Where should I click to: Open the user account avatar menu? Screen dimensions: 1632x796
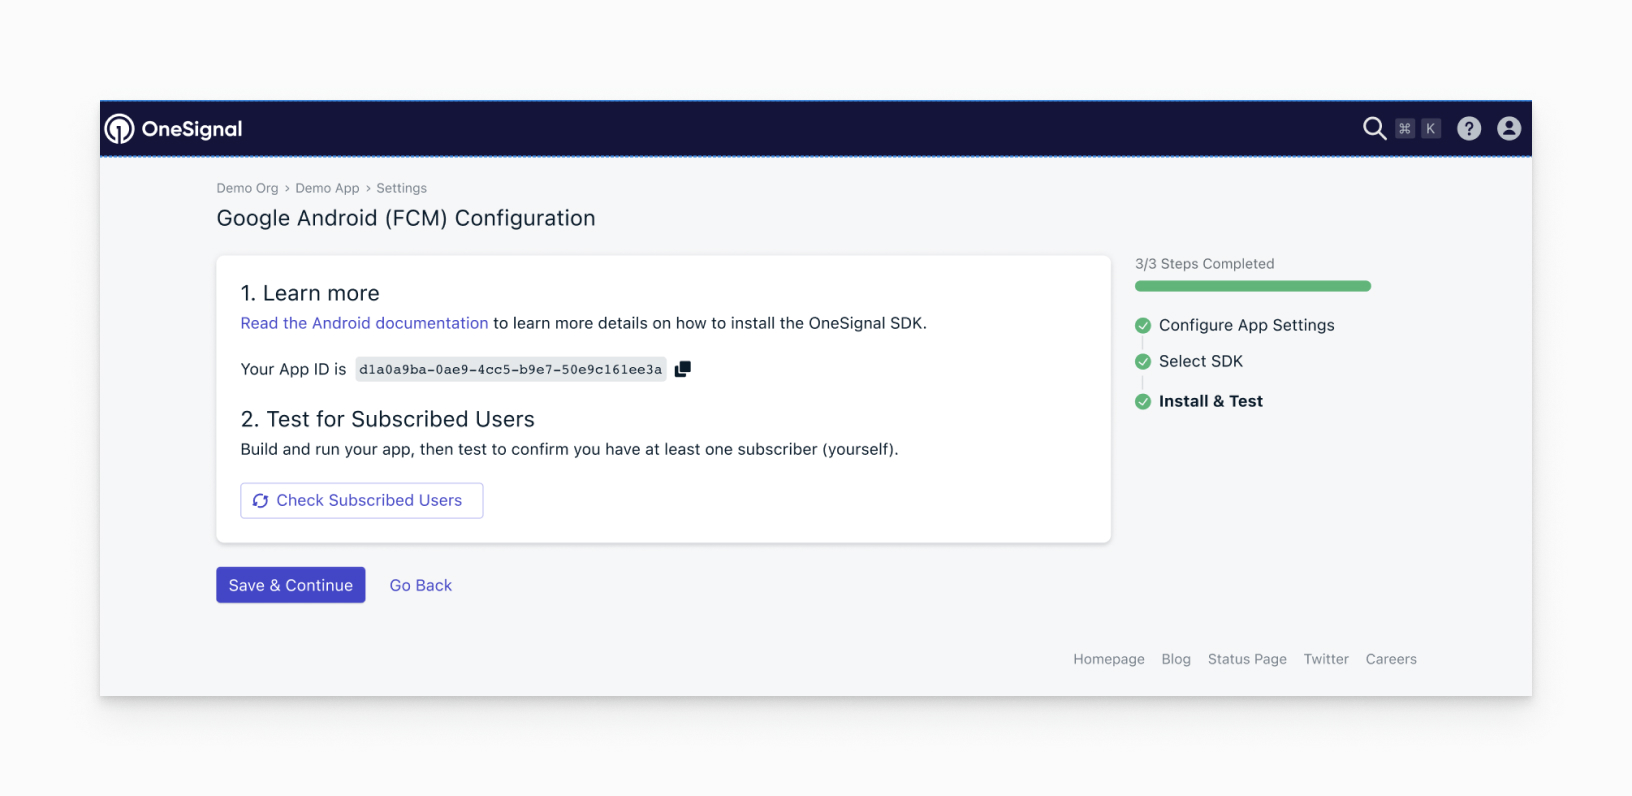click(1509, 128)
